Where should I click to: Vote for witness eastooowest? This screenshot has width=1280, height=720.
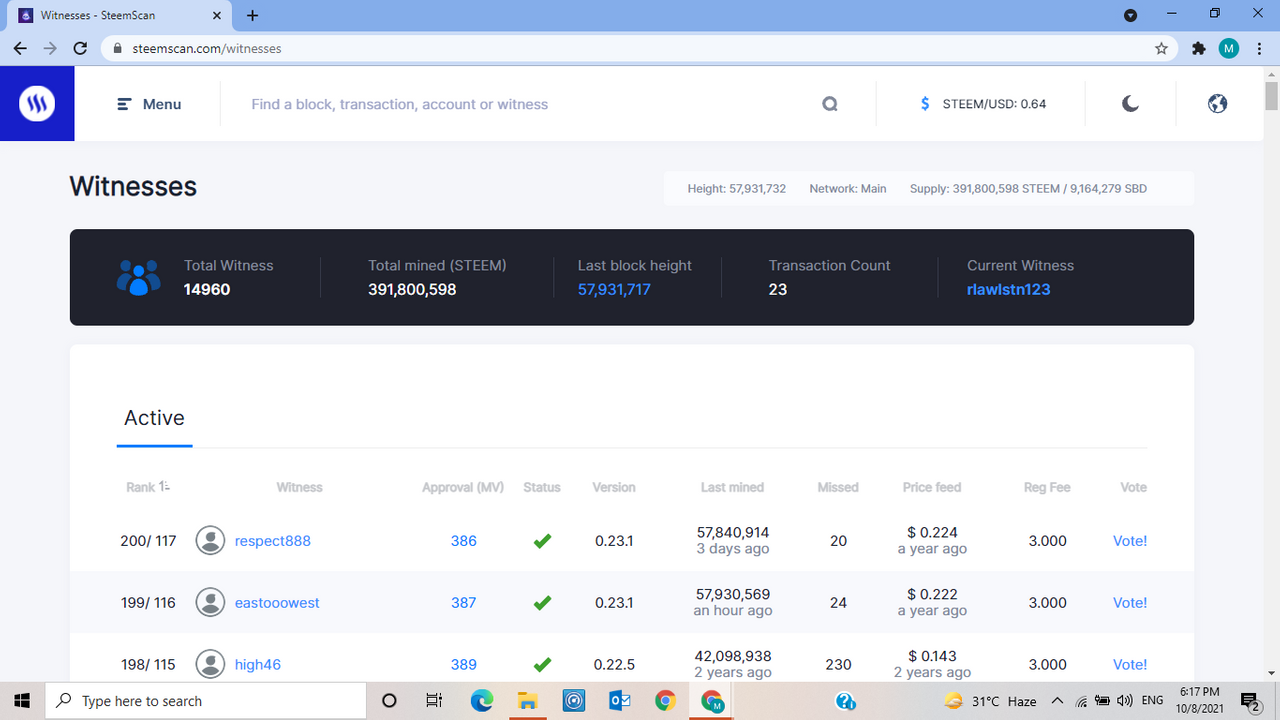(x=1130, y=603)
